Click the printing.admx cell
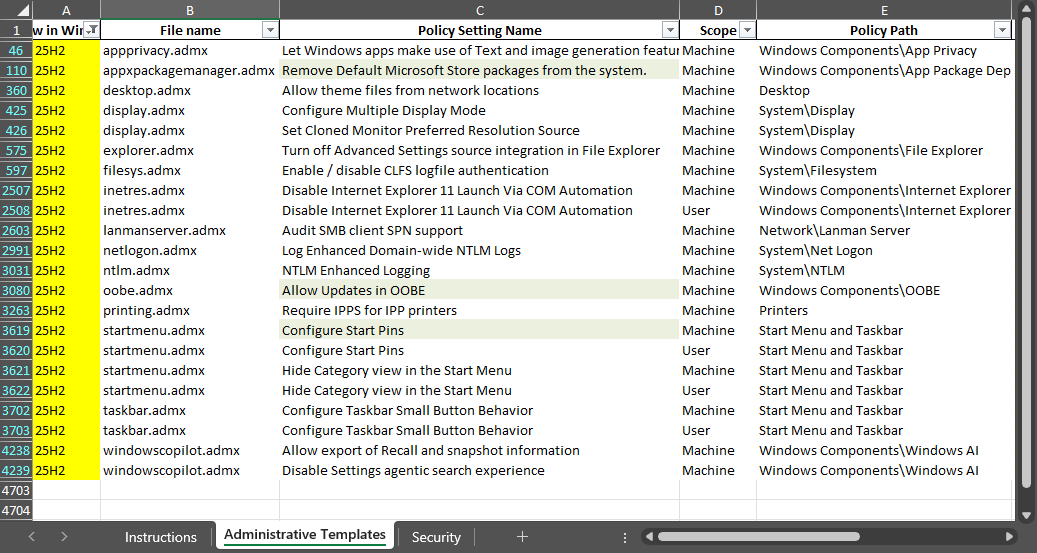Viewport: 1037px width, 553px height. pos(190,310)
